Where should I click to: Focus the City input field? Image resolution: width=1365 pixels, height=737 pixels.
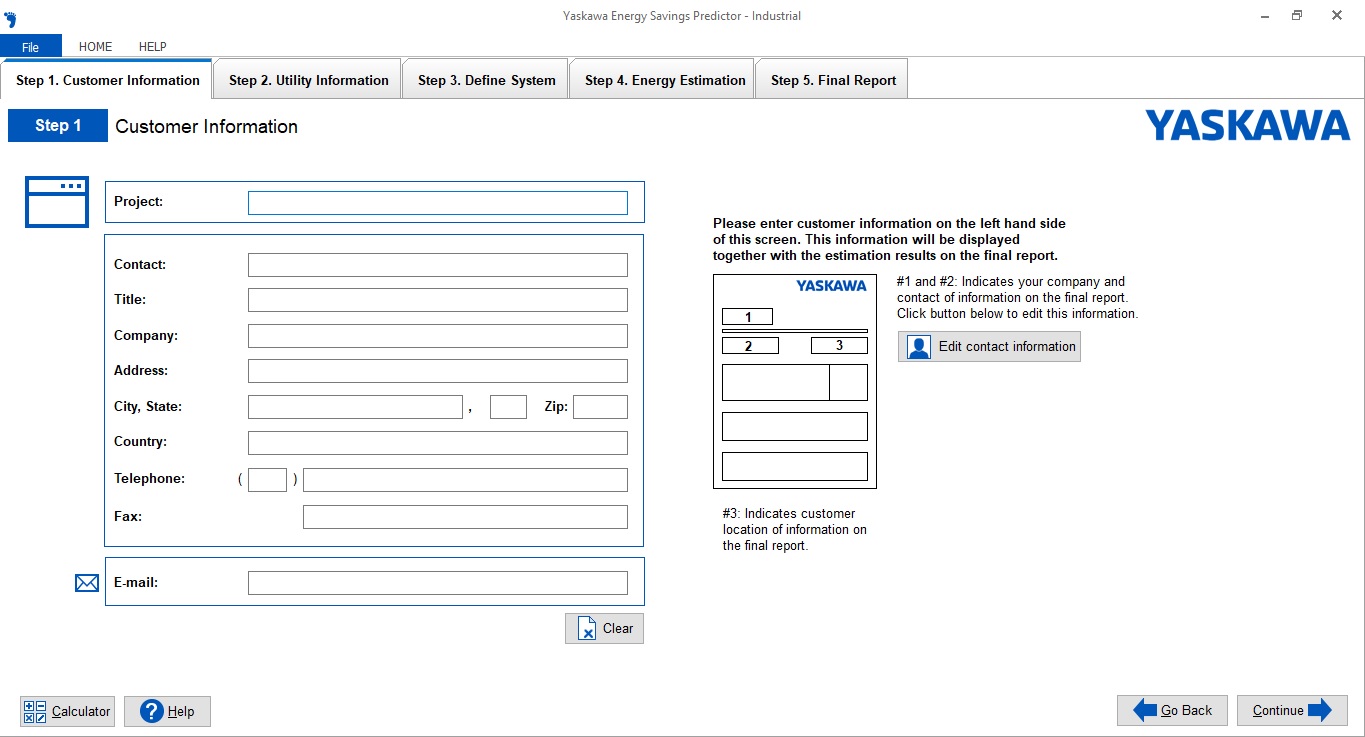355,407
